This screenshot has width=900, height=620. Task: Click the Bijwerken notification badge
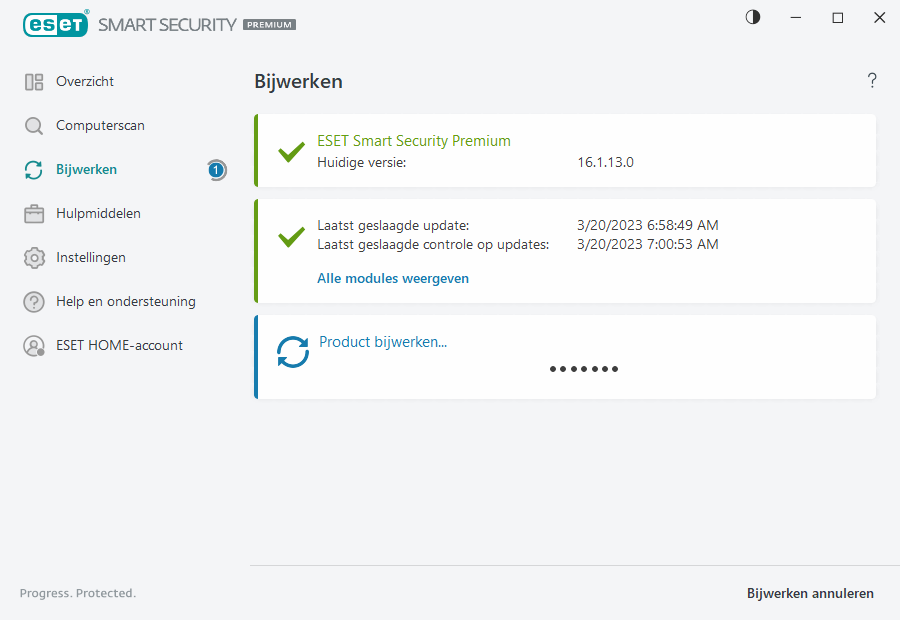[216, 170]
